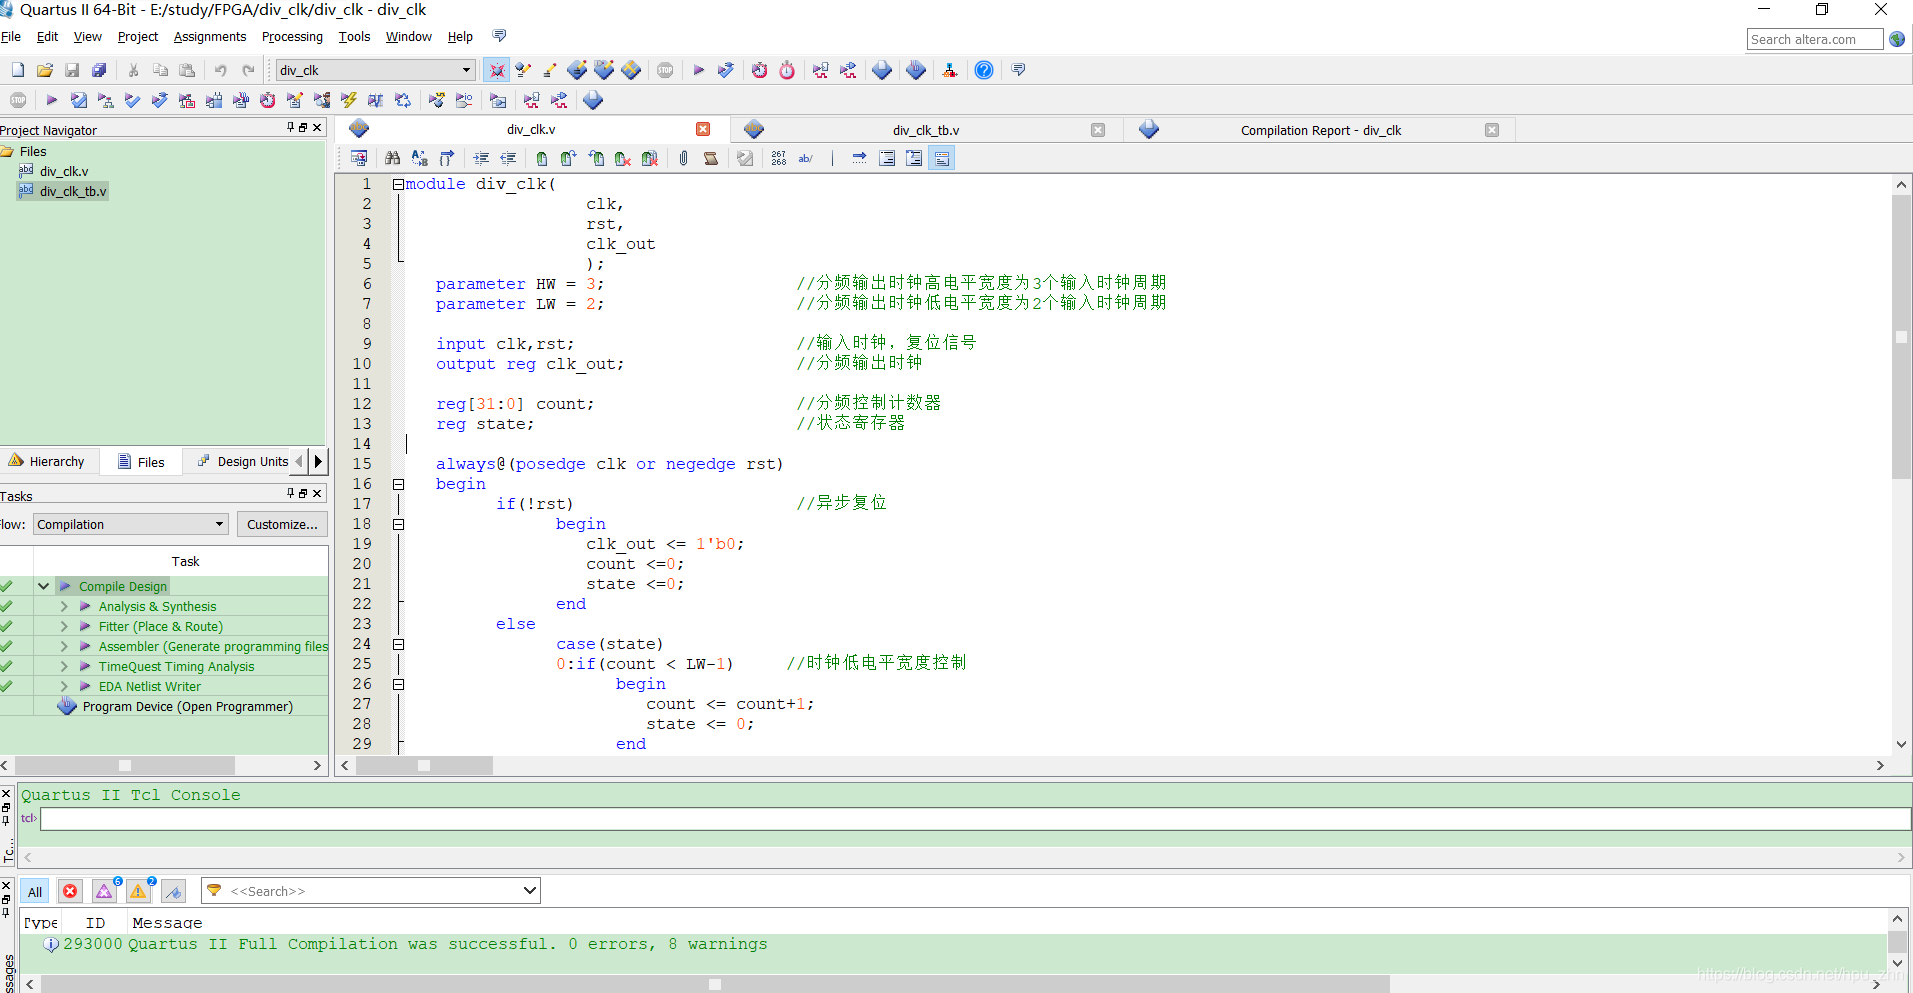
Task: Open the Assignments menu
Action: (x=210, y=37)
